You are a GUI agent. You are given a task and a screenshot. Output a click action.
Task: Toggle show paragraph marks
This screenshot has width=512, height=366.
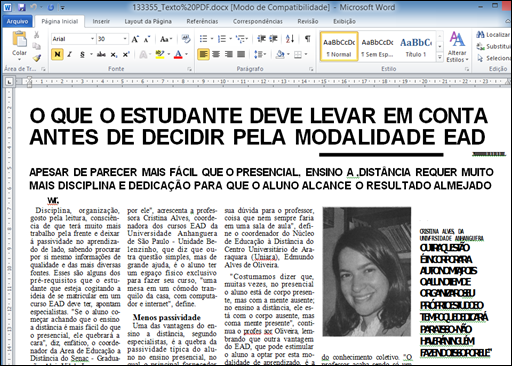tap(307, 39)
